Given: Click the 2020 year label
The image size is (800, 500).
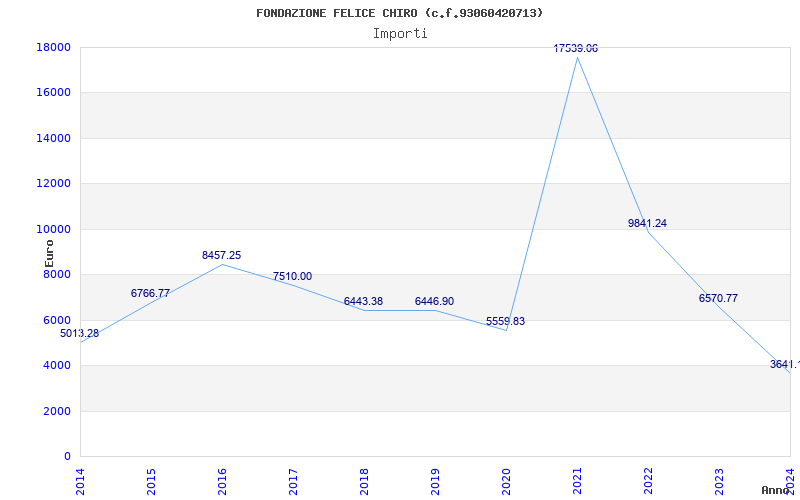Looking at the screenshot, I should [506, 482].
